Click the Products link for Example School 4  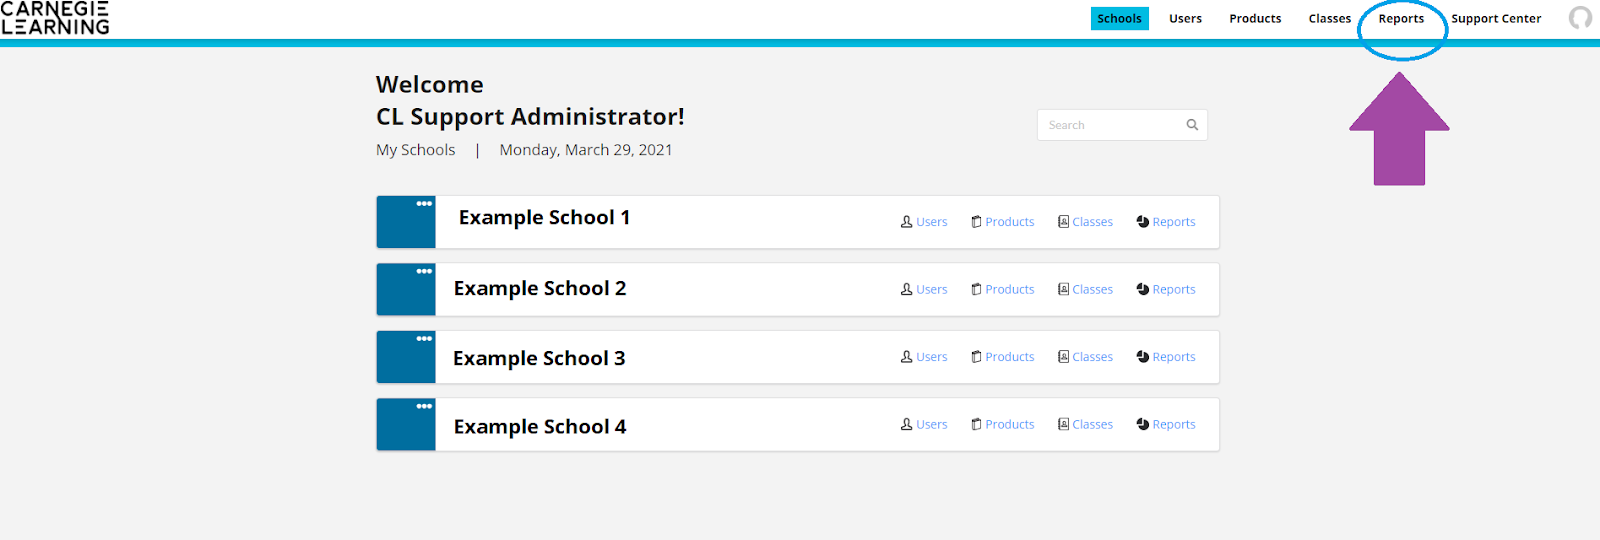pos(1009,424)
